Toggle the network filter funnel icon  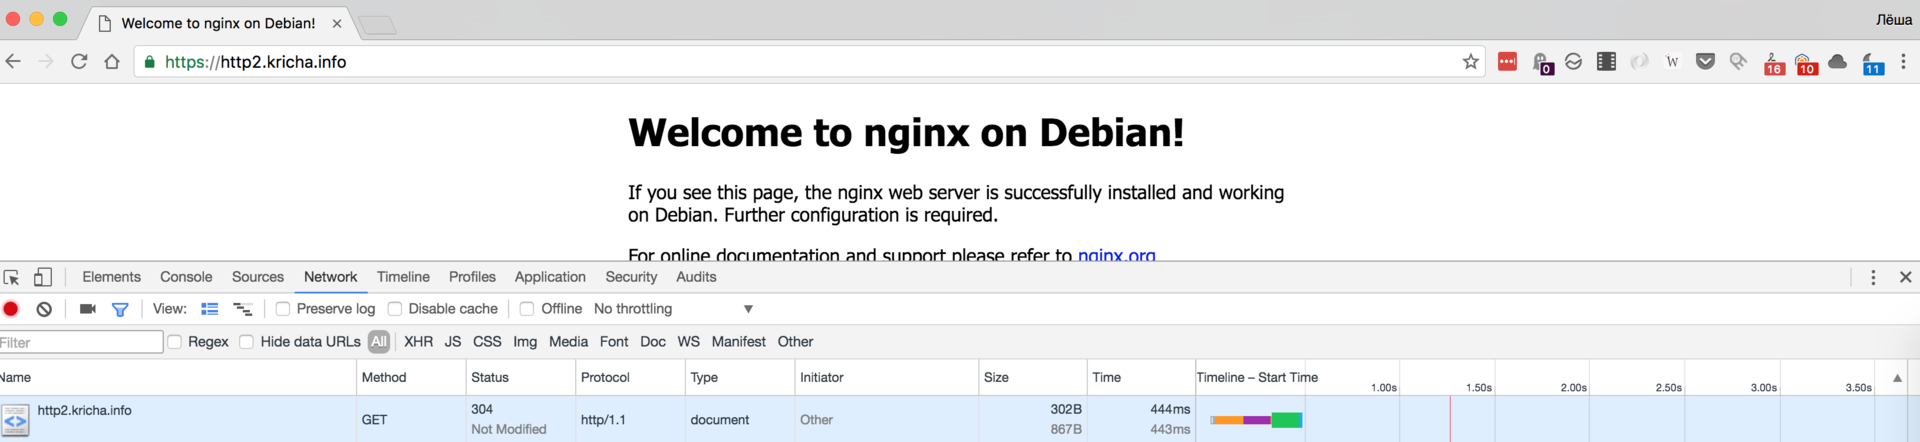click(x=120, y=309)
